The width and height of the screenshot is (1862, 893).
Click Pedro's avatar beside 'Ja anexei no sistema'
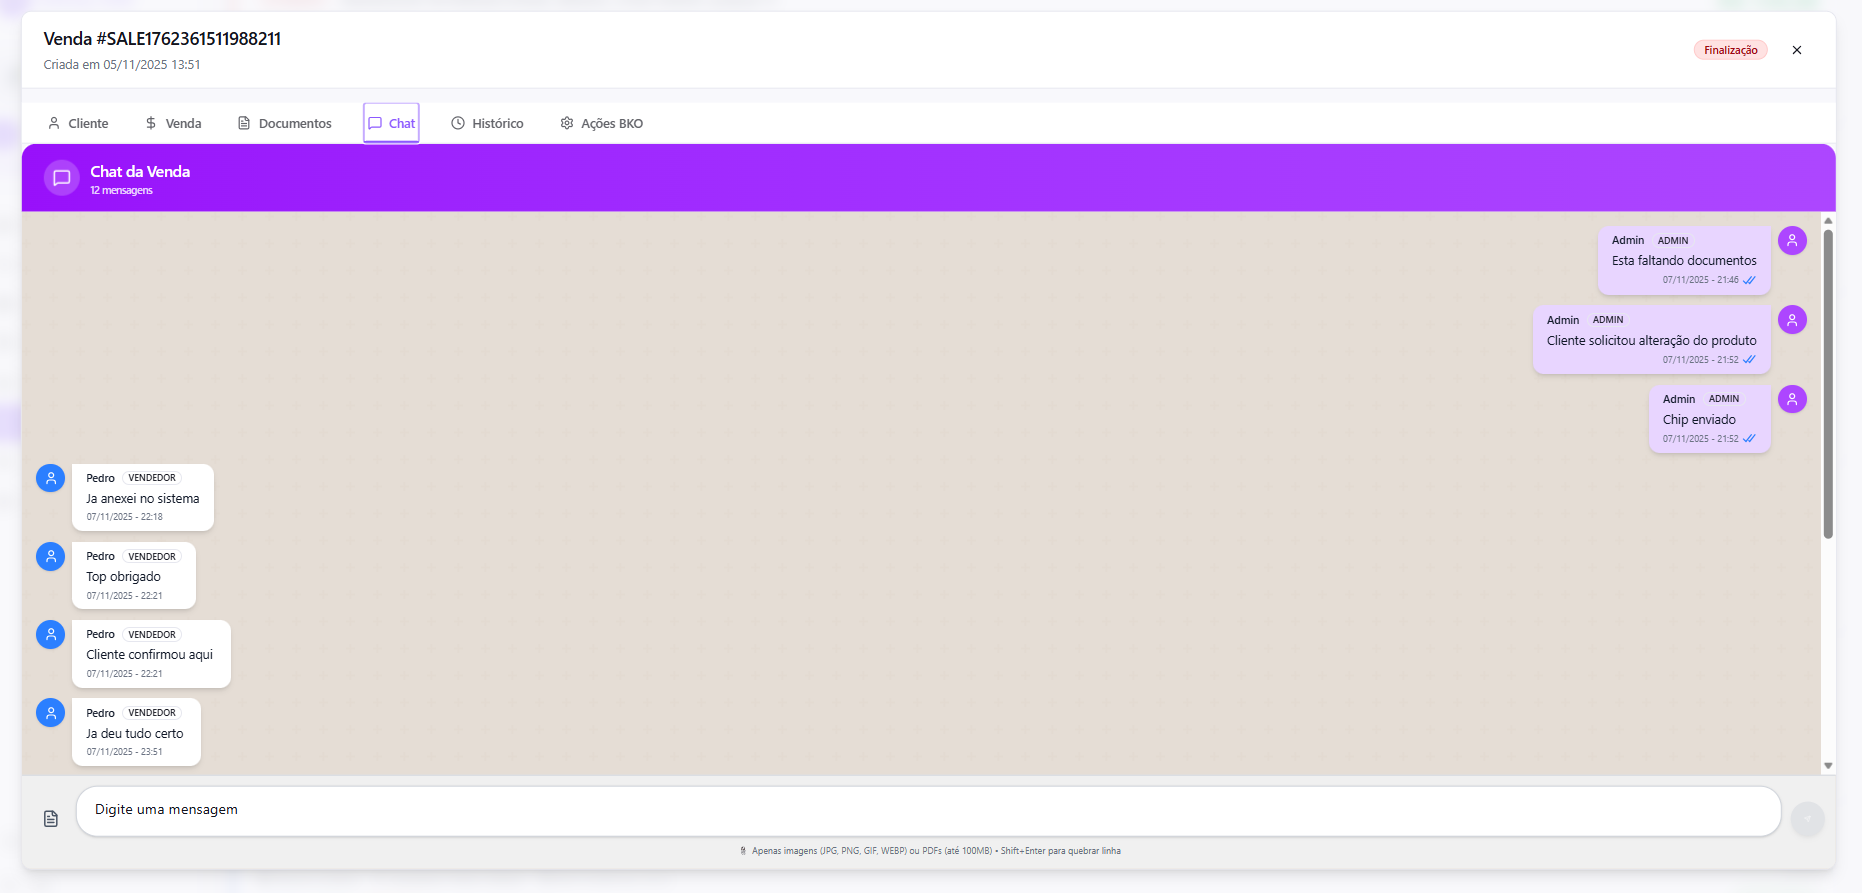(51, 479)
